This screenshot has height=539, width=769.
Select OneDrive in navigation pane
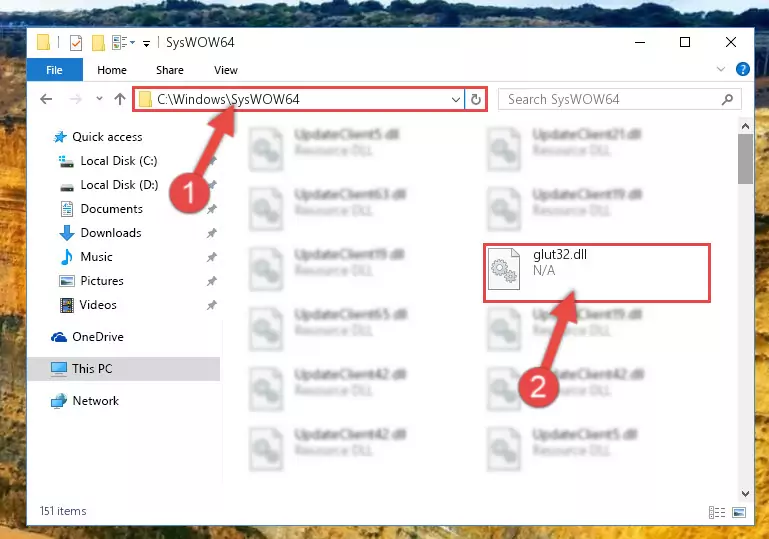(98, 337)
